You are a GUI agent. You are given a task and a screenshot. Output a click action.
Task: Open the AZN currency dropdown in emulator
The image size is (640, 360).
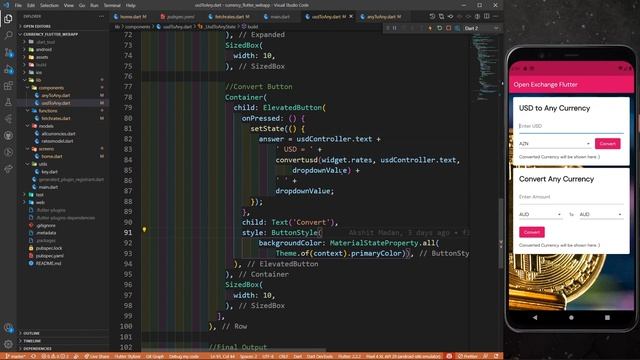click(x=554, y=144)
